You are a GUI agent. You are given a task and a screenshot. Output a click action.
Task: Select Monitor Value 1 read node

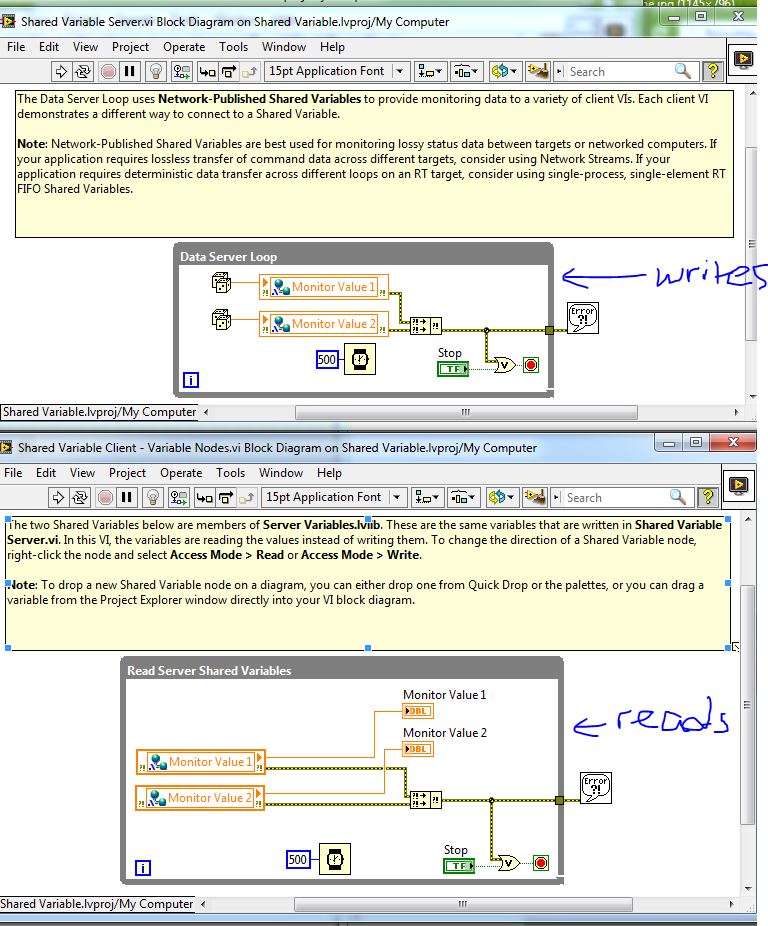click(x=200, y=762)
